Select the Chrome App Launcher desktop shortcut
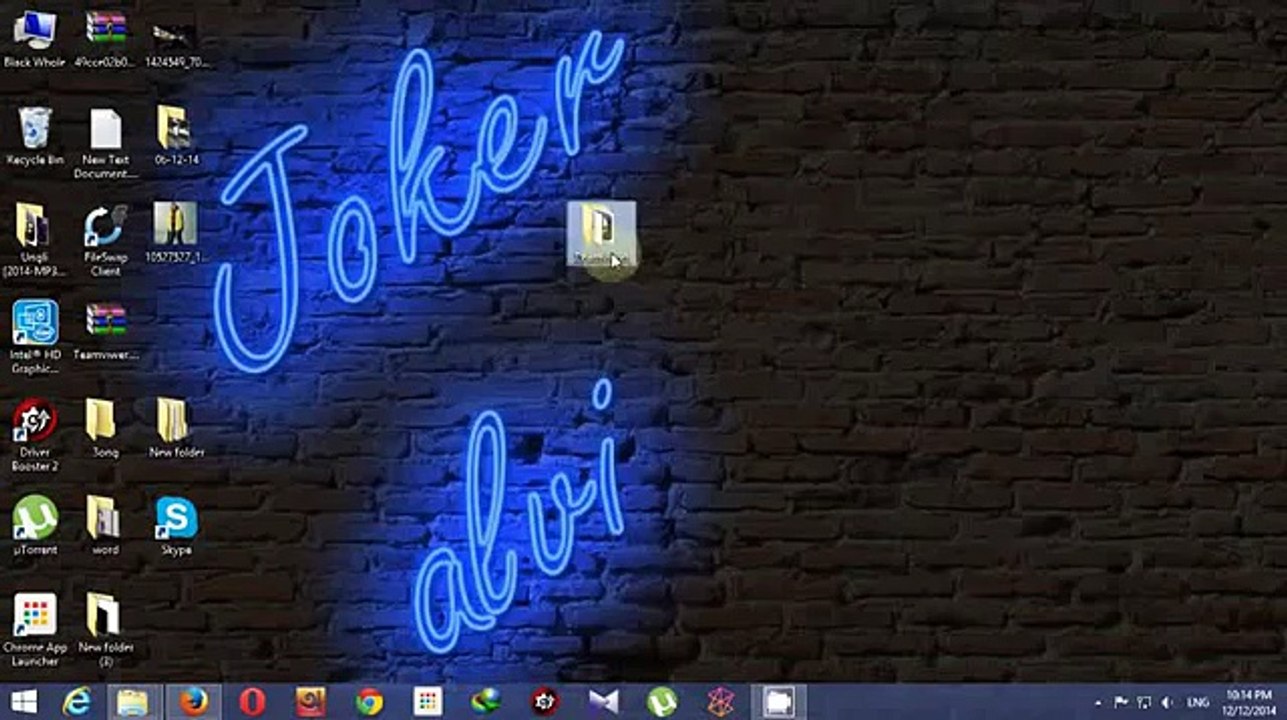The width and height of the screenshot is (1287, 720). [x=34, y=630]
